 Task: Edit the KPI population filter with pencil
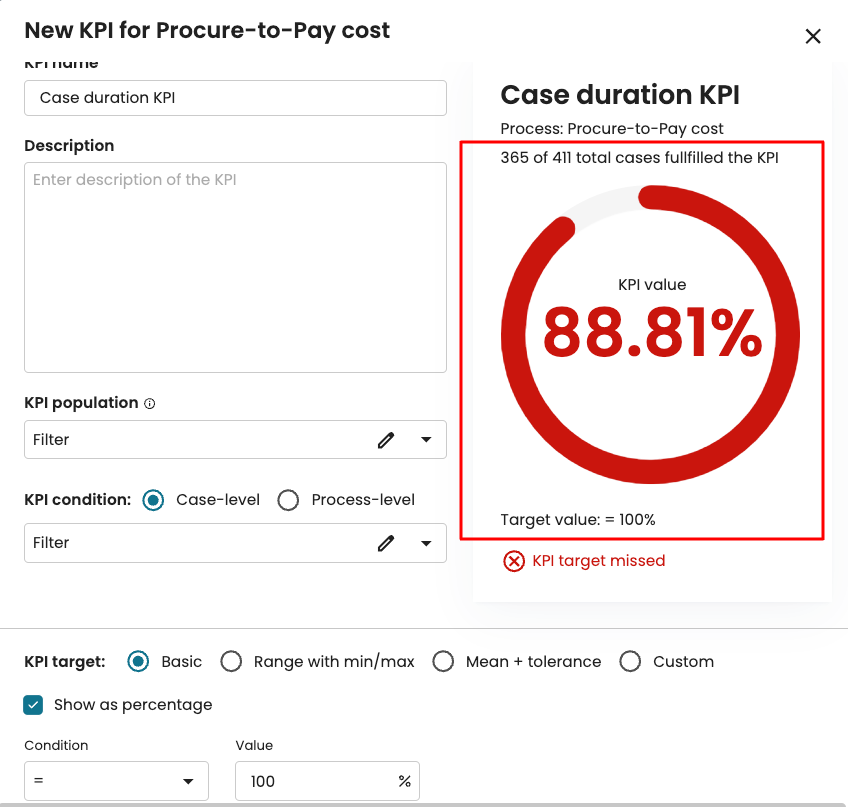[386, 440]
